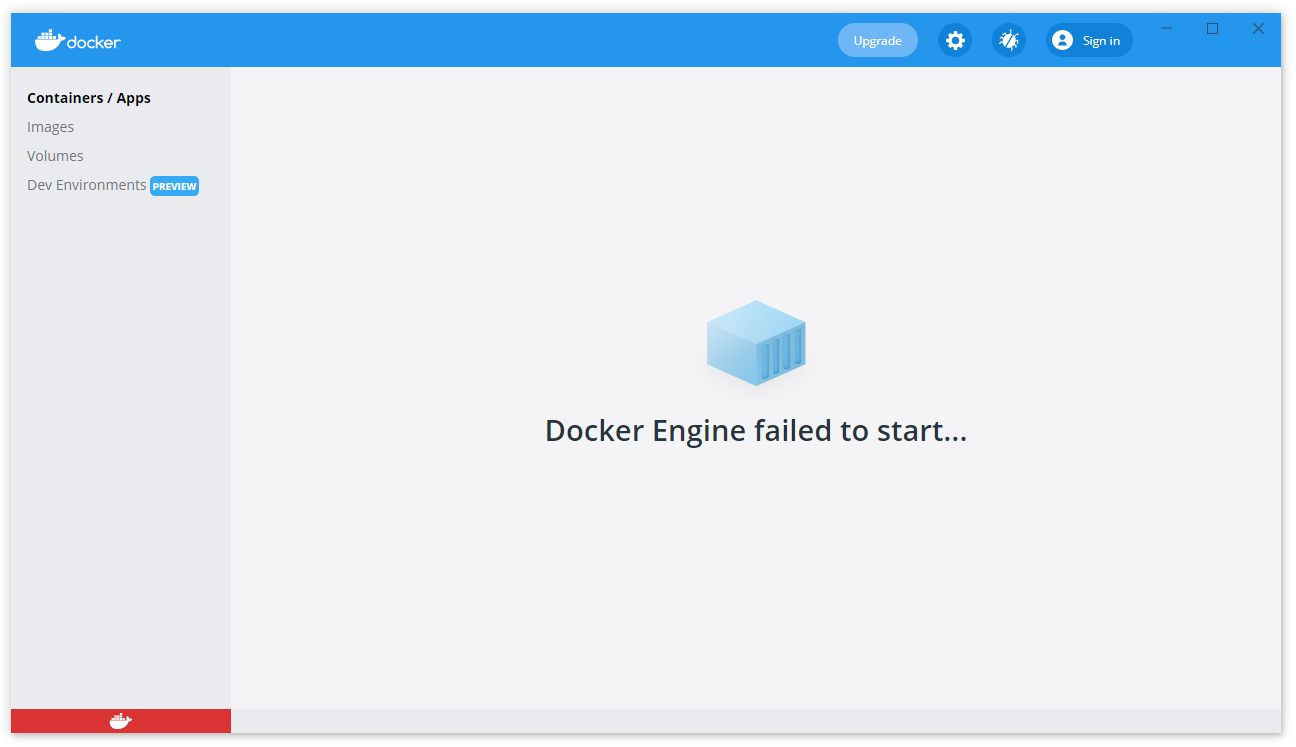Click the whale engine-status indicator at bottom left
1296x747 pixels.
[x=120, y=720]
